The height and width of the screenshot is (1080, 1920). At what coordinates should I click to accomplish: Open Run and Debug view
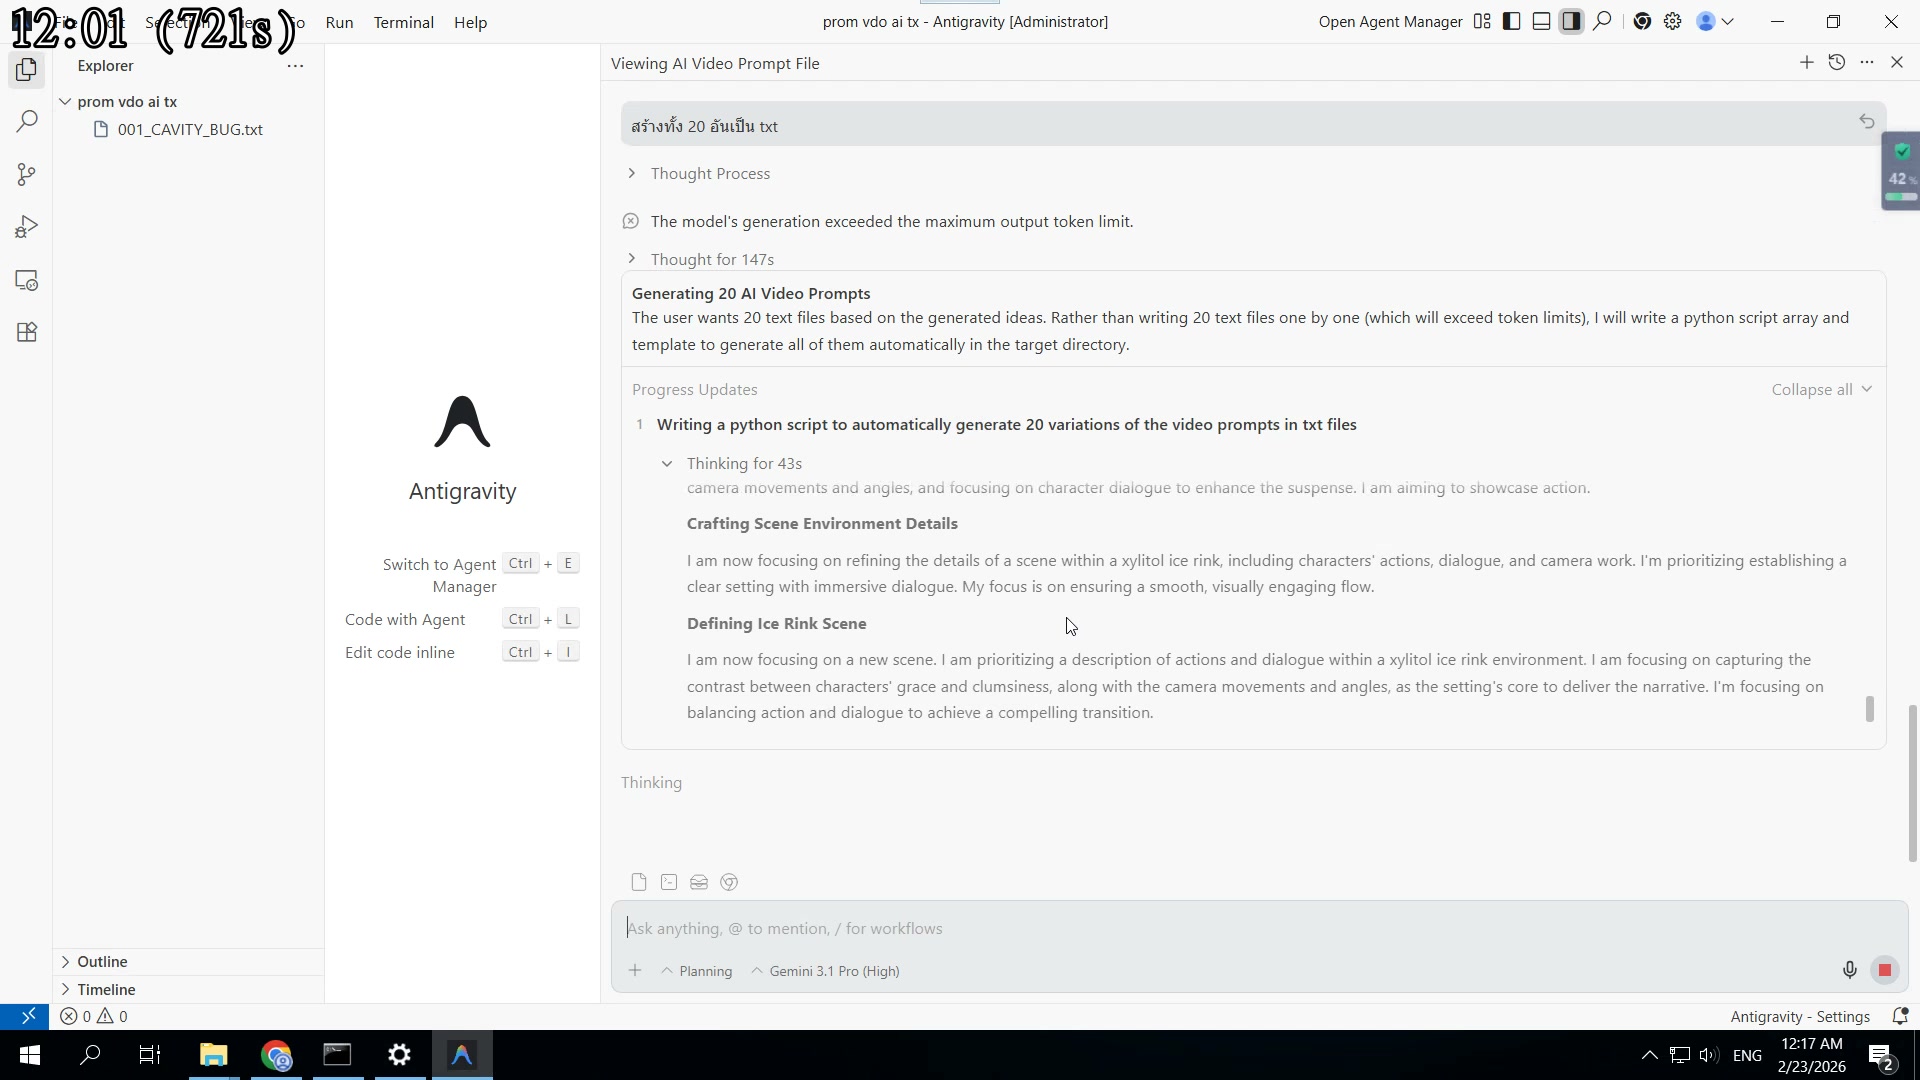[27, 227]
